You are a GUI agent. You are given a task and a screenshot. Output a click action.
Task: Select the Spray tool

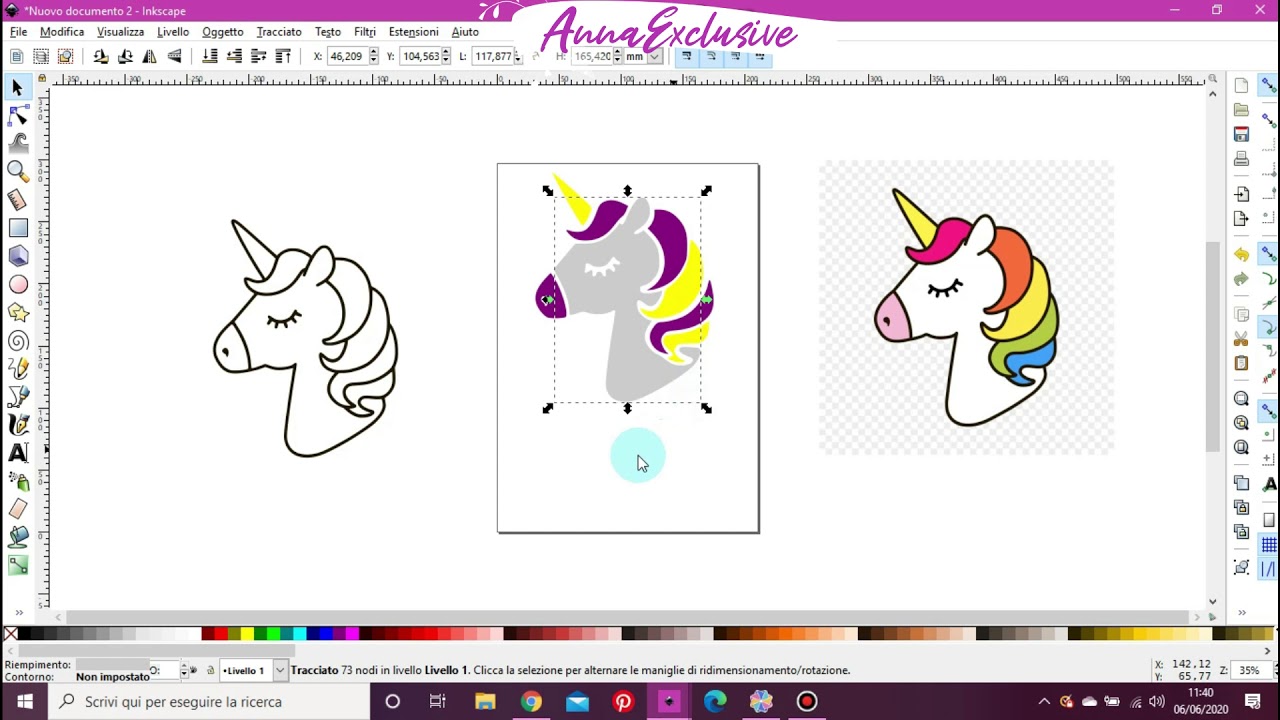point(17,481)
